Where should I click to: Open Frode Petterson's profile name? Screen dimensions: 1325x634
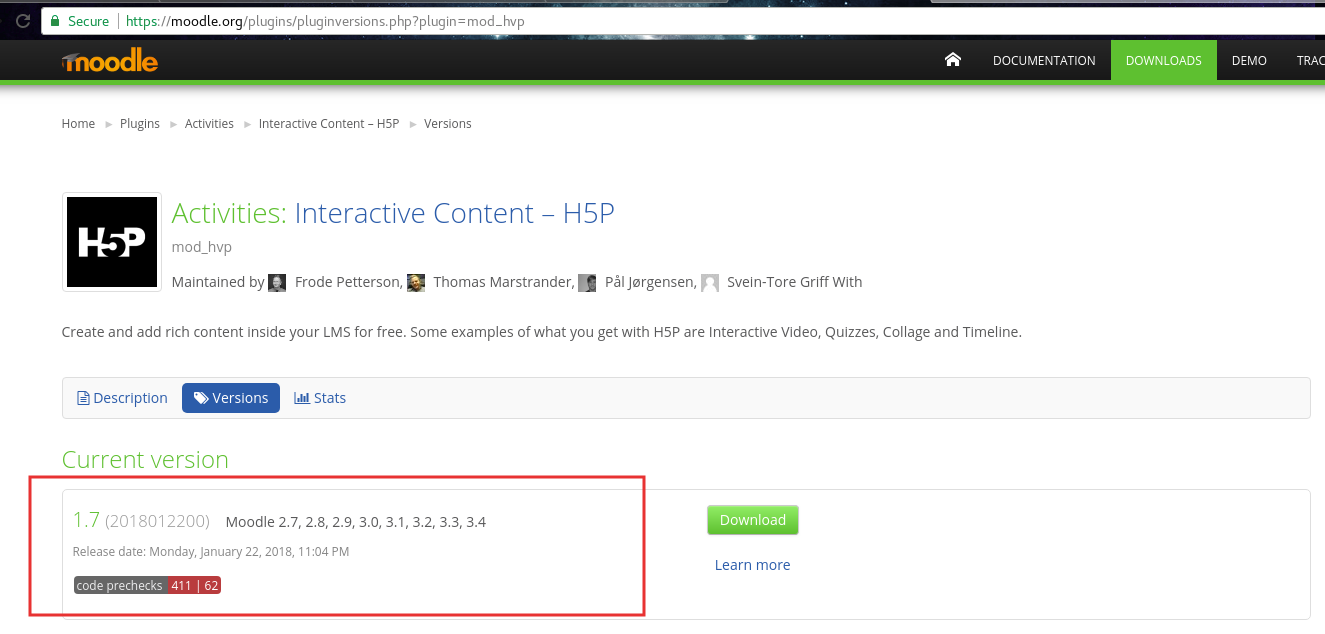tap(348, 282)
